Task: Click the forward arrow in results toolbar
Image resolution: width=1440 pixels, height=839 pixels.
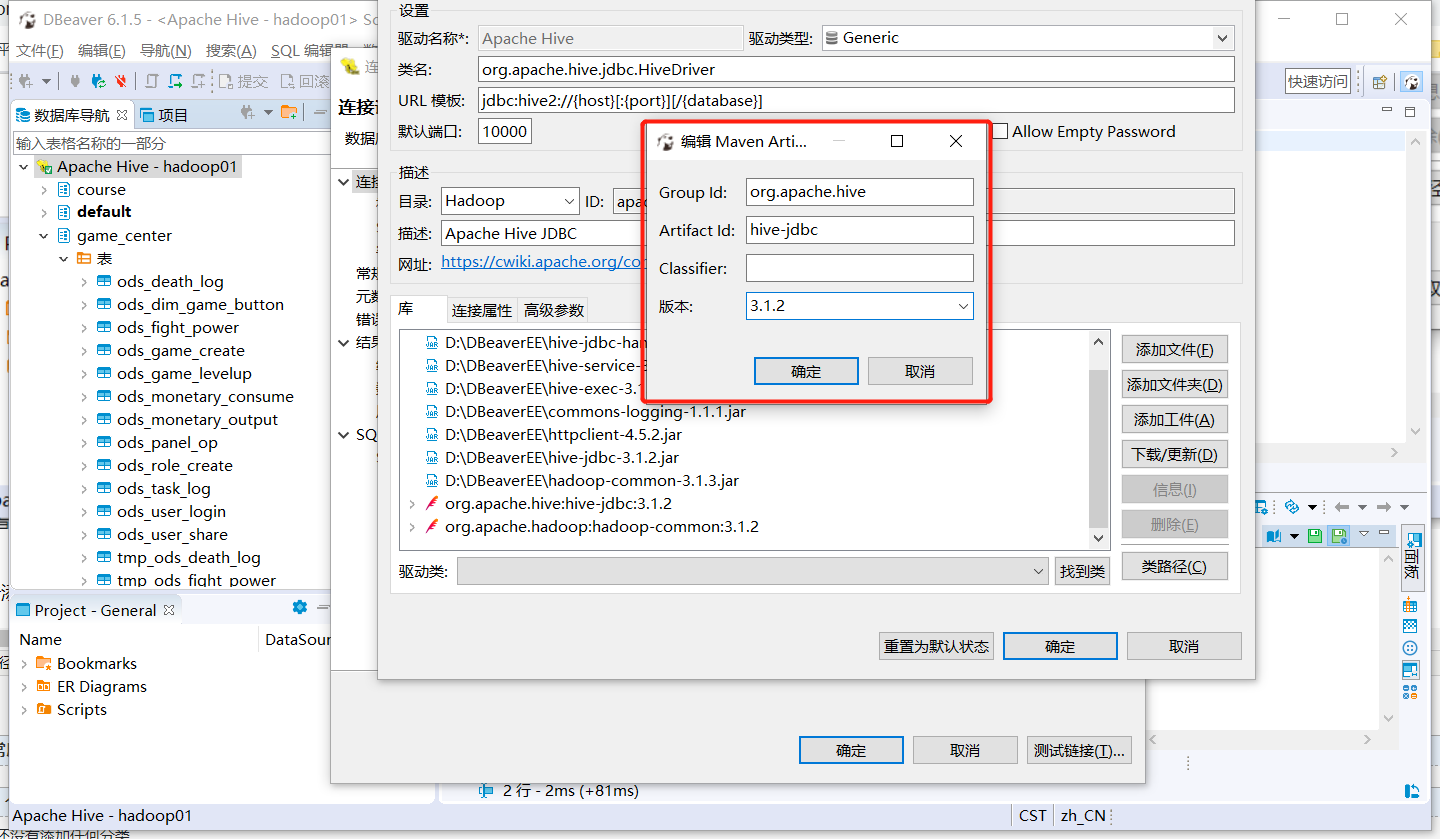Action: tap(1384, 507)
